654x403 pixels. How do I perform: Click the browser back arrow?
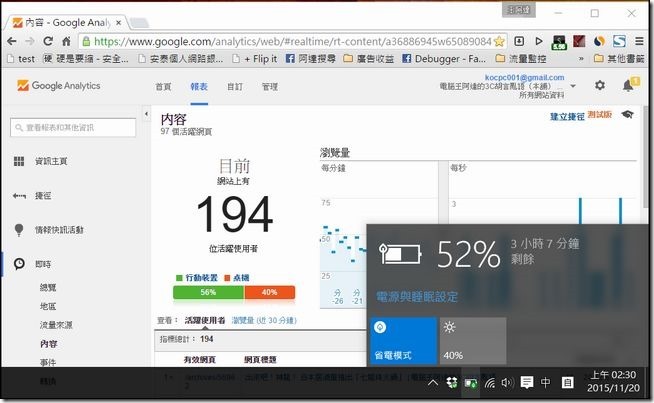[12, 41]
